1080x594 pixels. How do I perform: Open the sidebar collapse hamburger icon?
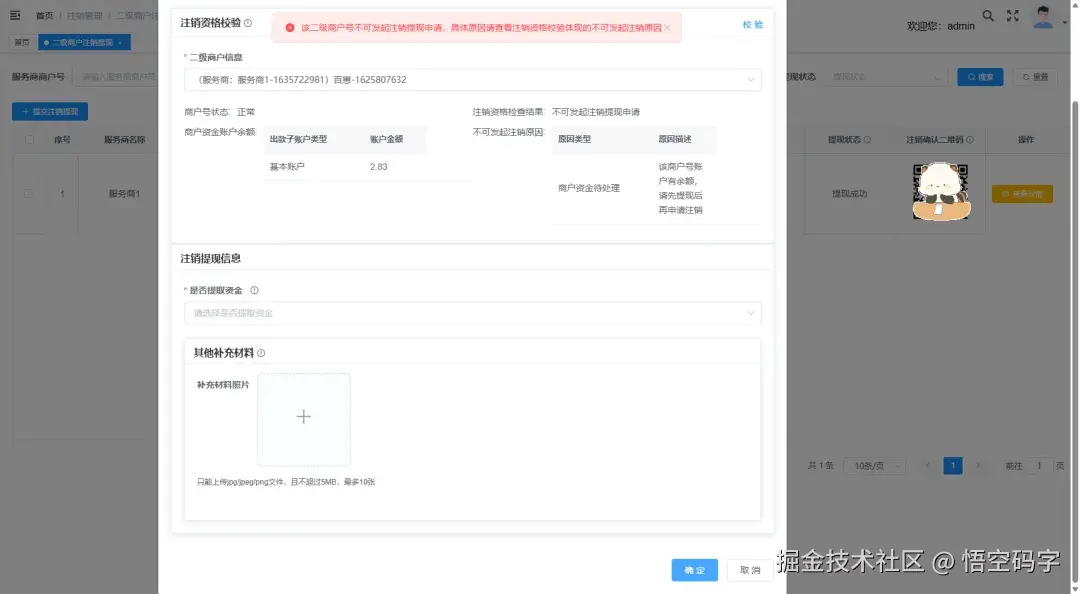[x=16, y=15]
